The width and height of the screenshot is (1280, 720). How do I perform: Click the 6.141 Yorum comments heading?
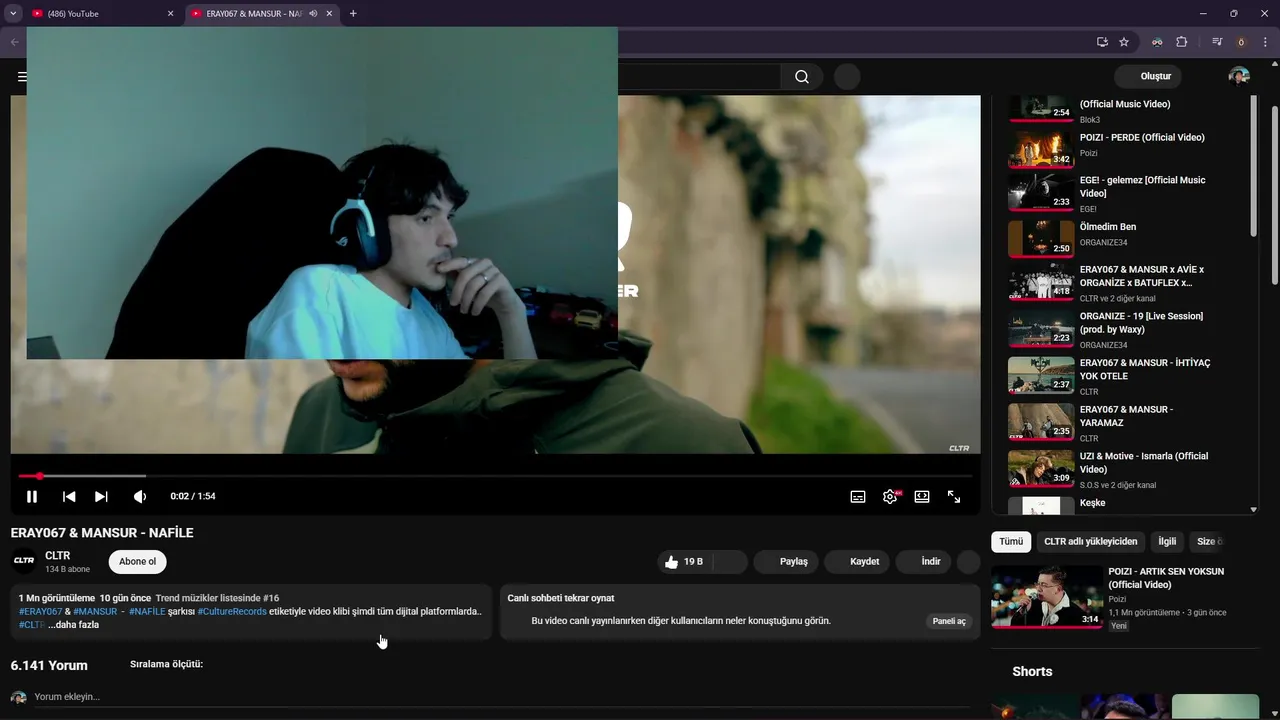[x=49, y=665]
